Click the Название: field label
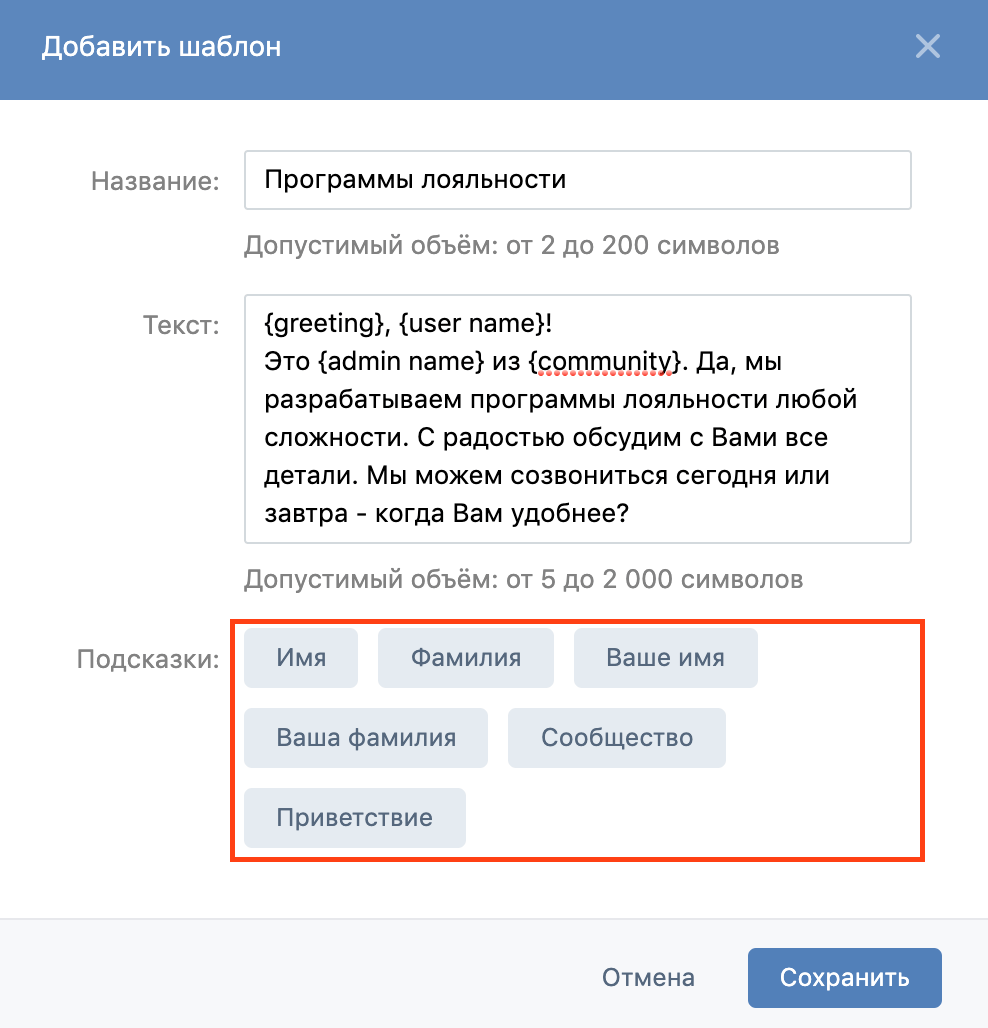The image size is (988, 1028). [155, 181]
